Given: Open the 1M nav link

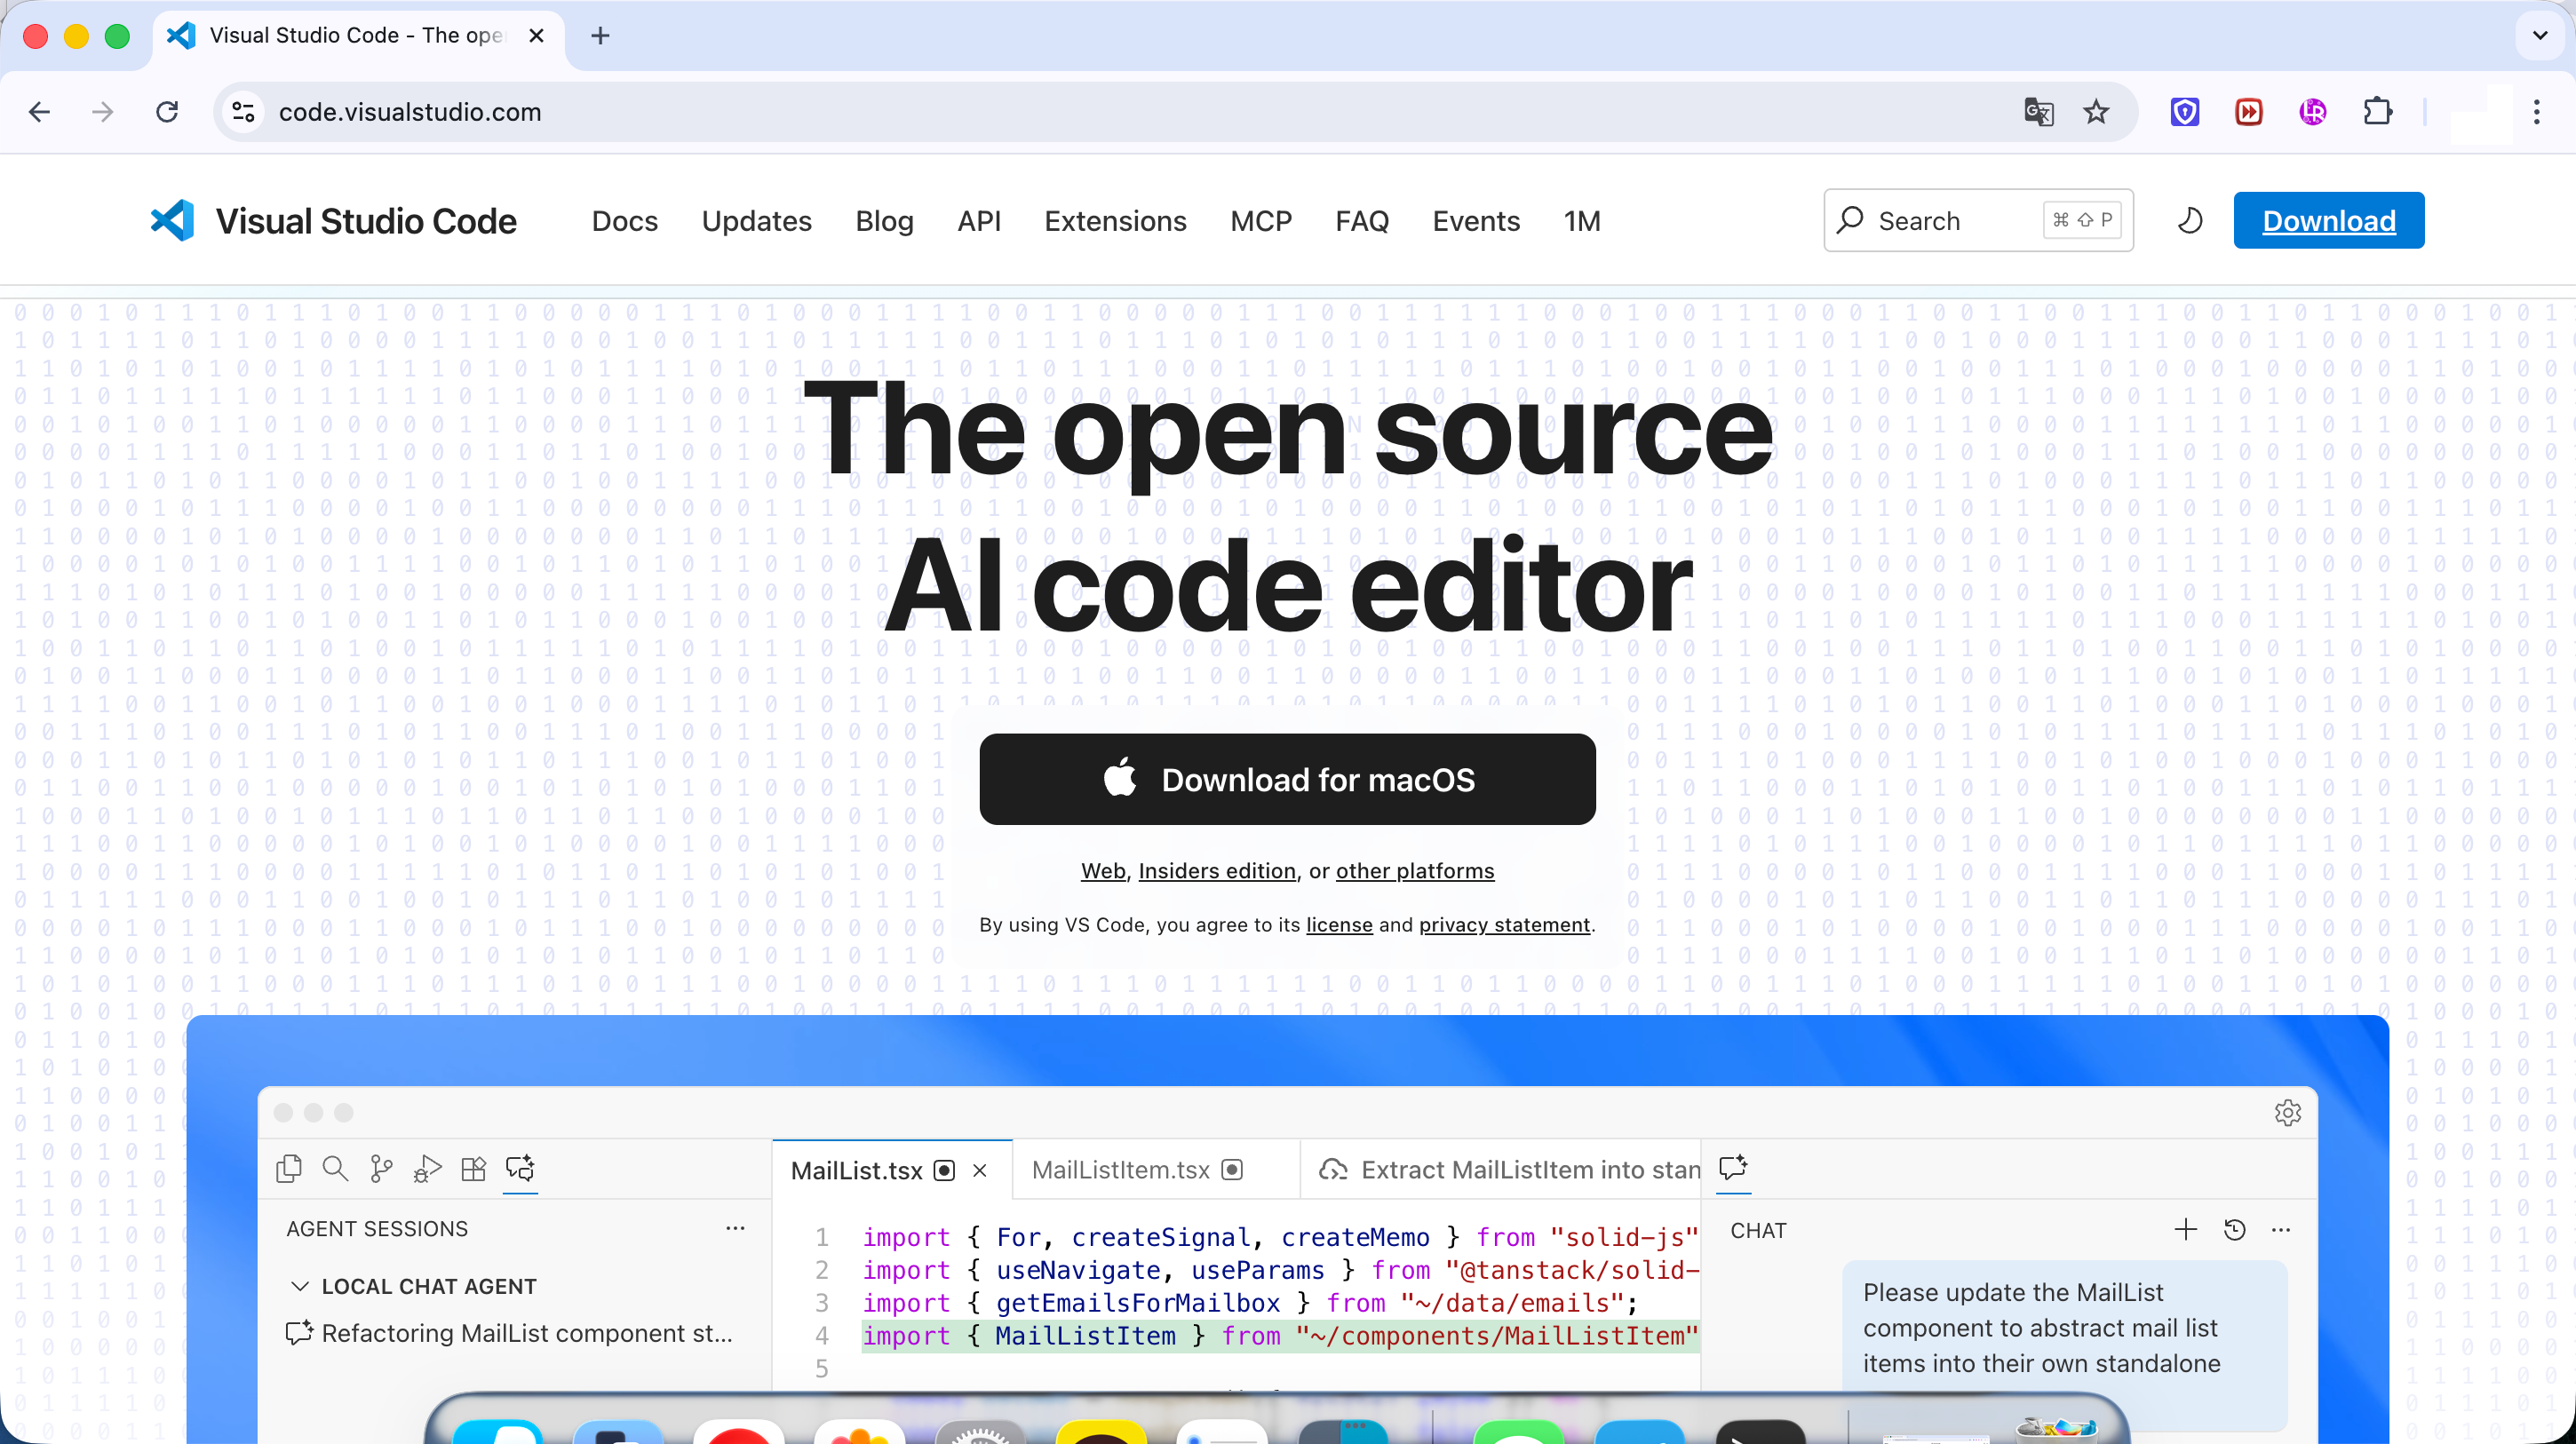Looking at the screenshot, I should [1582, 221].
